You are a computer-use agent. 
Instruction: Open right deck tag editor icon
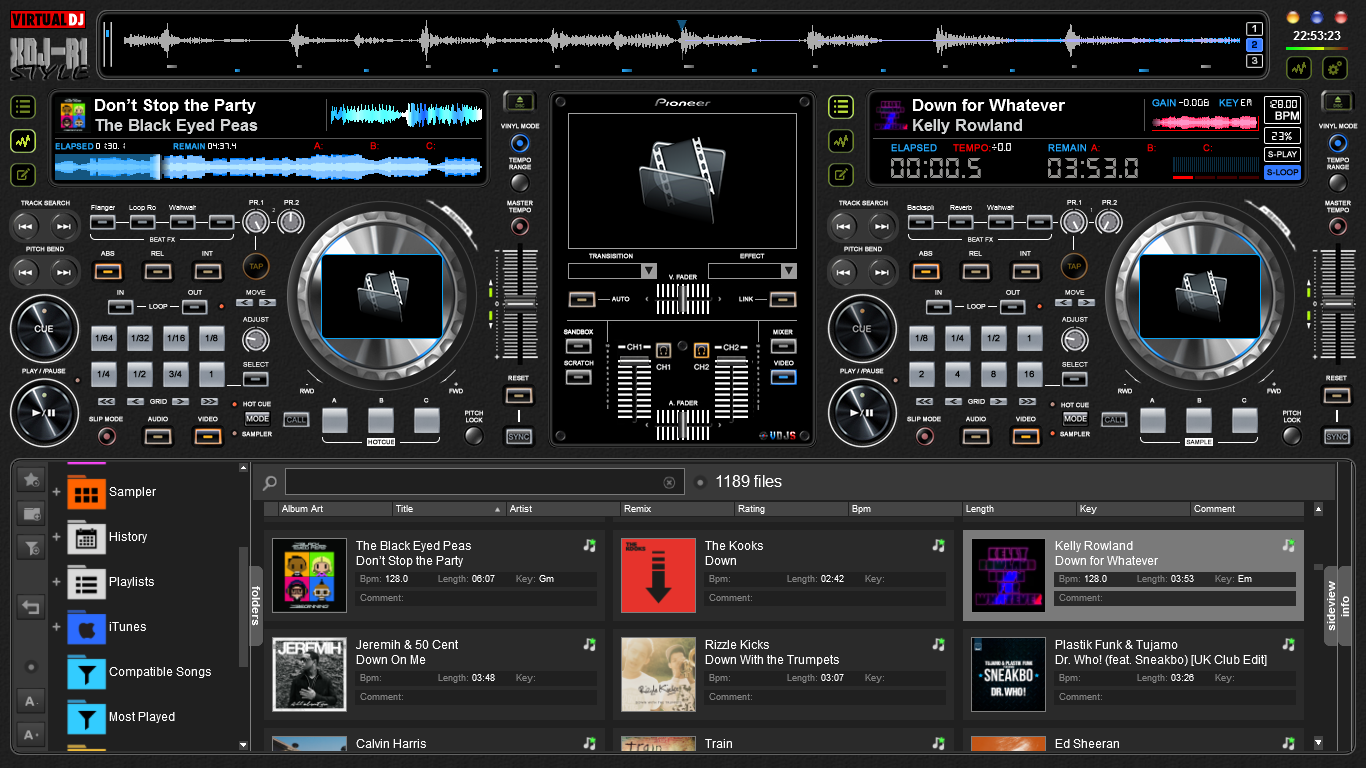tap(842, 175)
